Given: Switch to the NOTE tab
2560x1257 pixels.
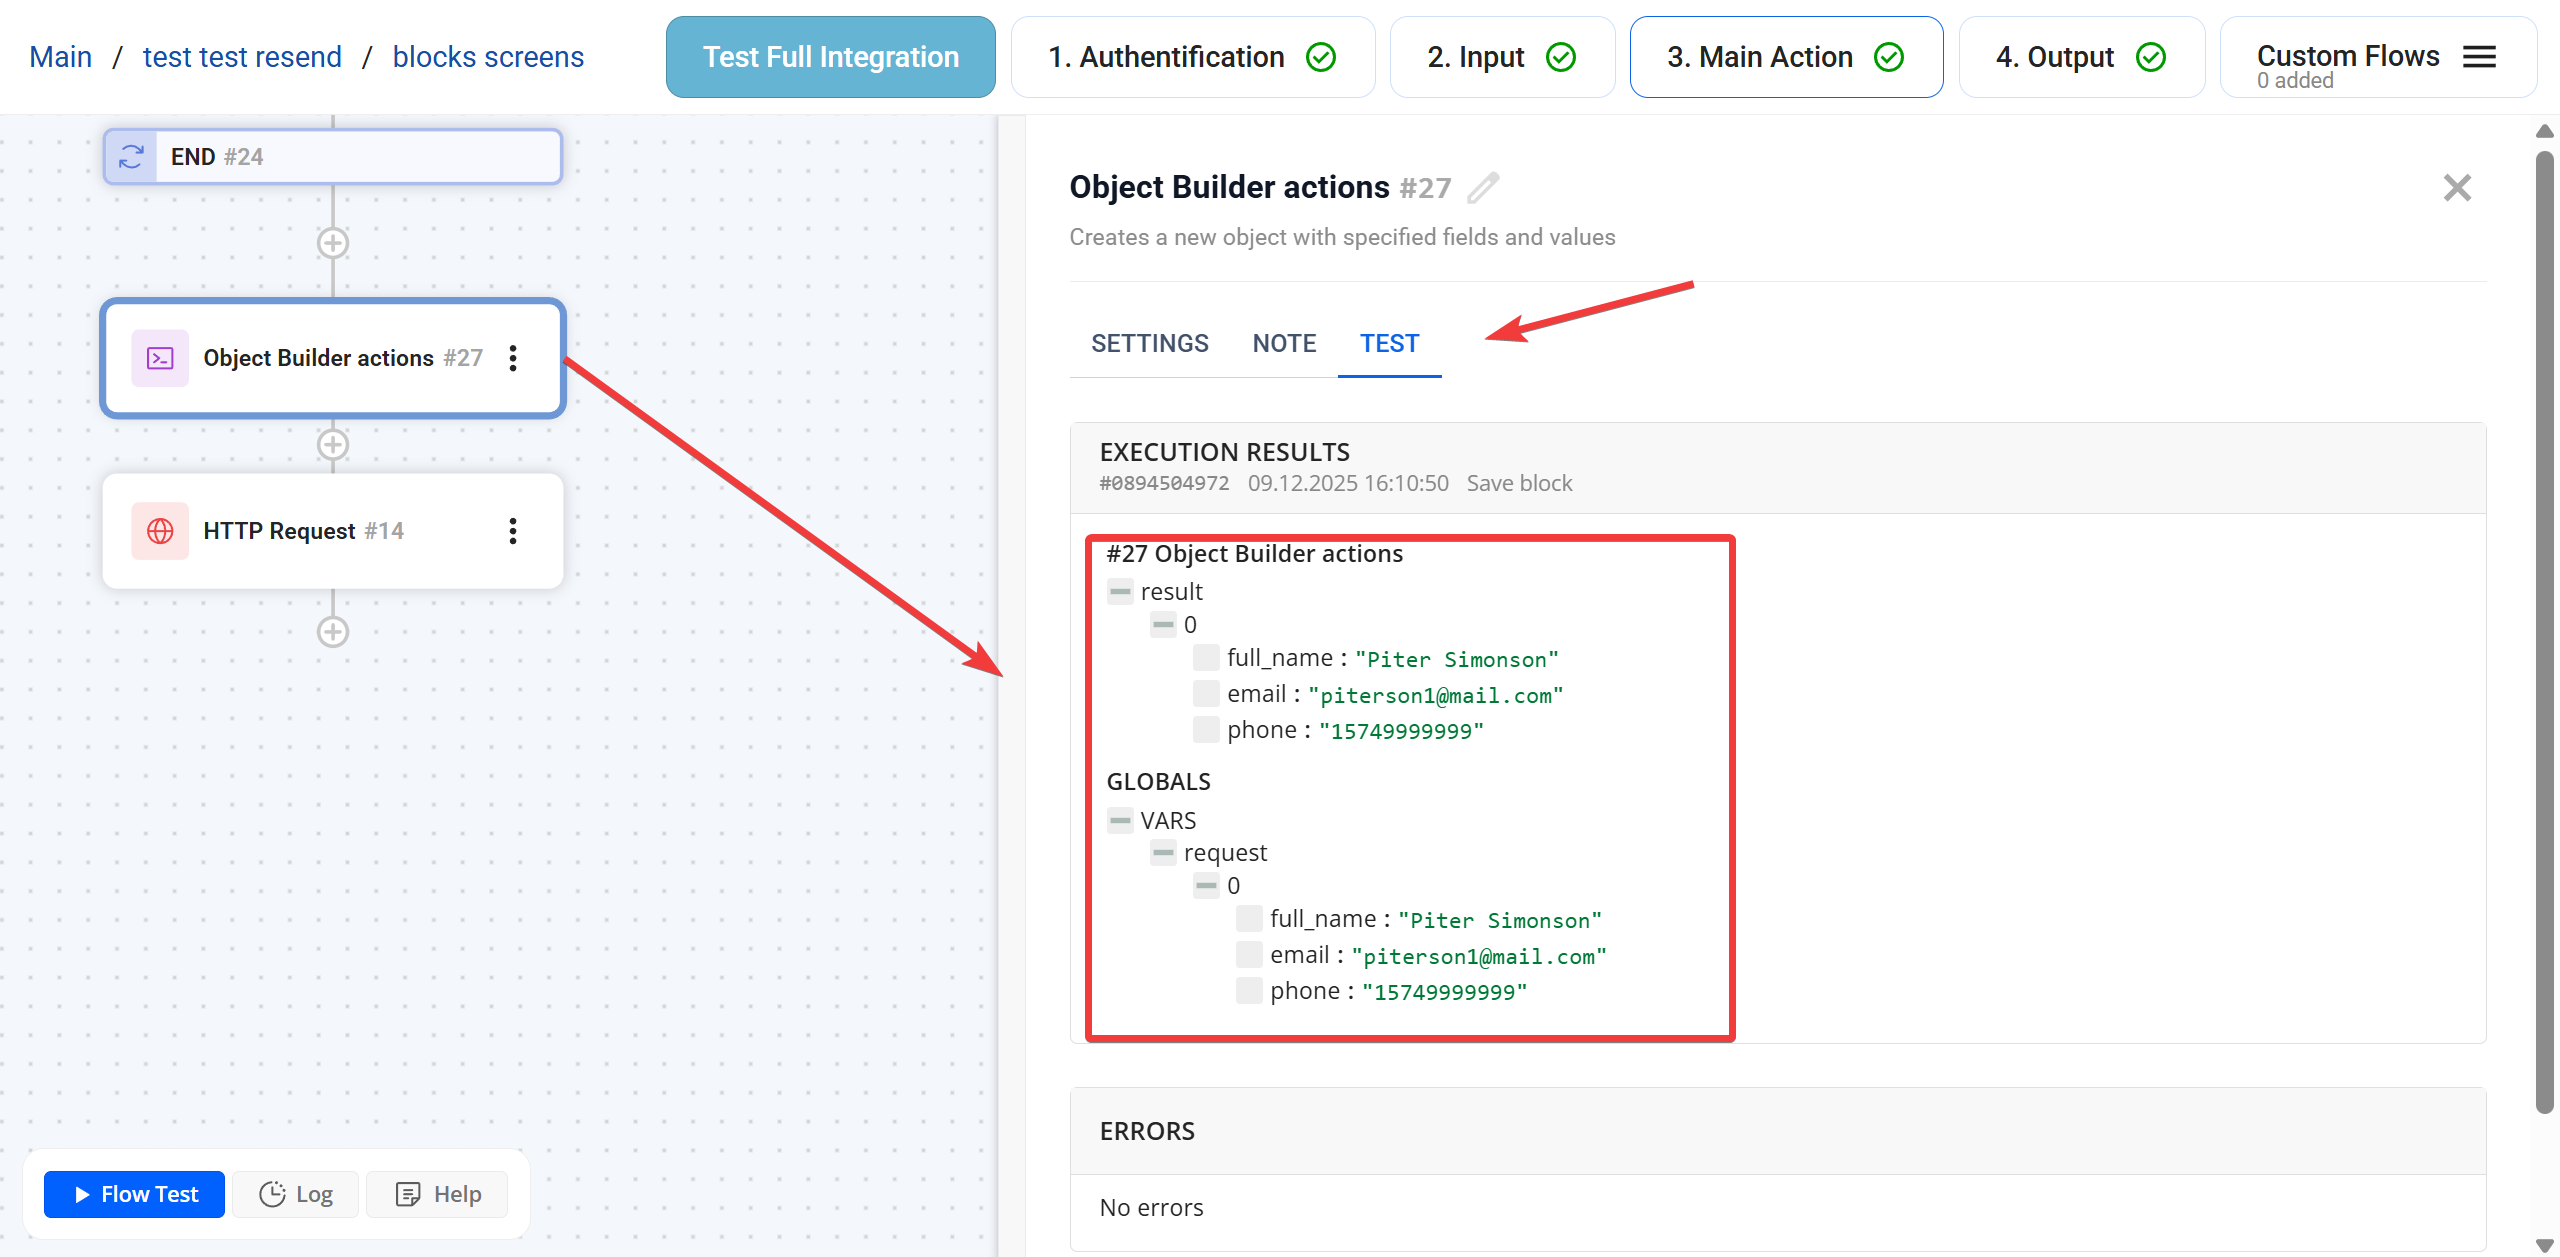Looking at the screenshot, I should point(1284,343).
